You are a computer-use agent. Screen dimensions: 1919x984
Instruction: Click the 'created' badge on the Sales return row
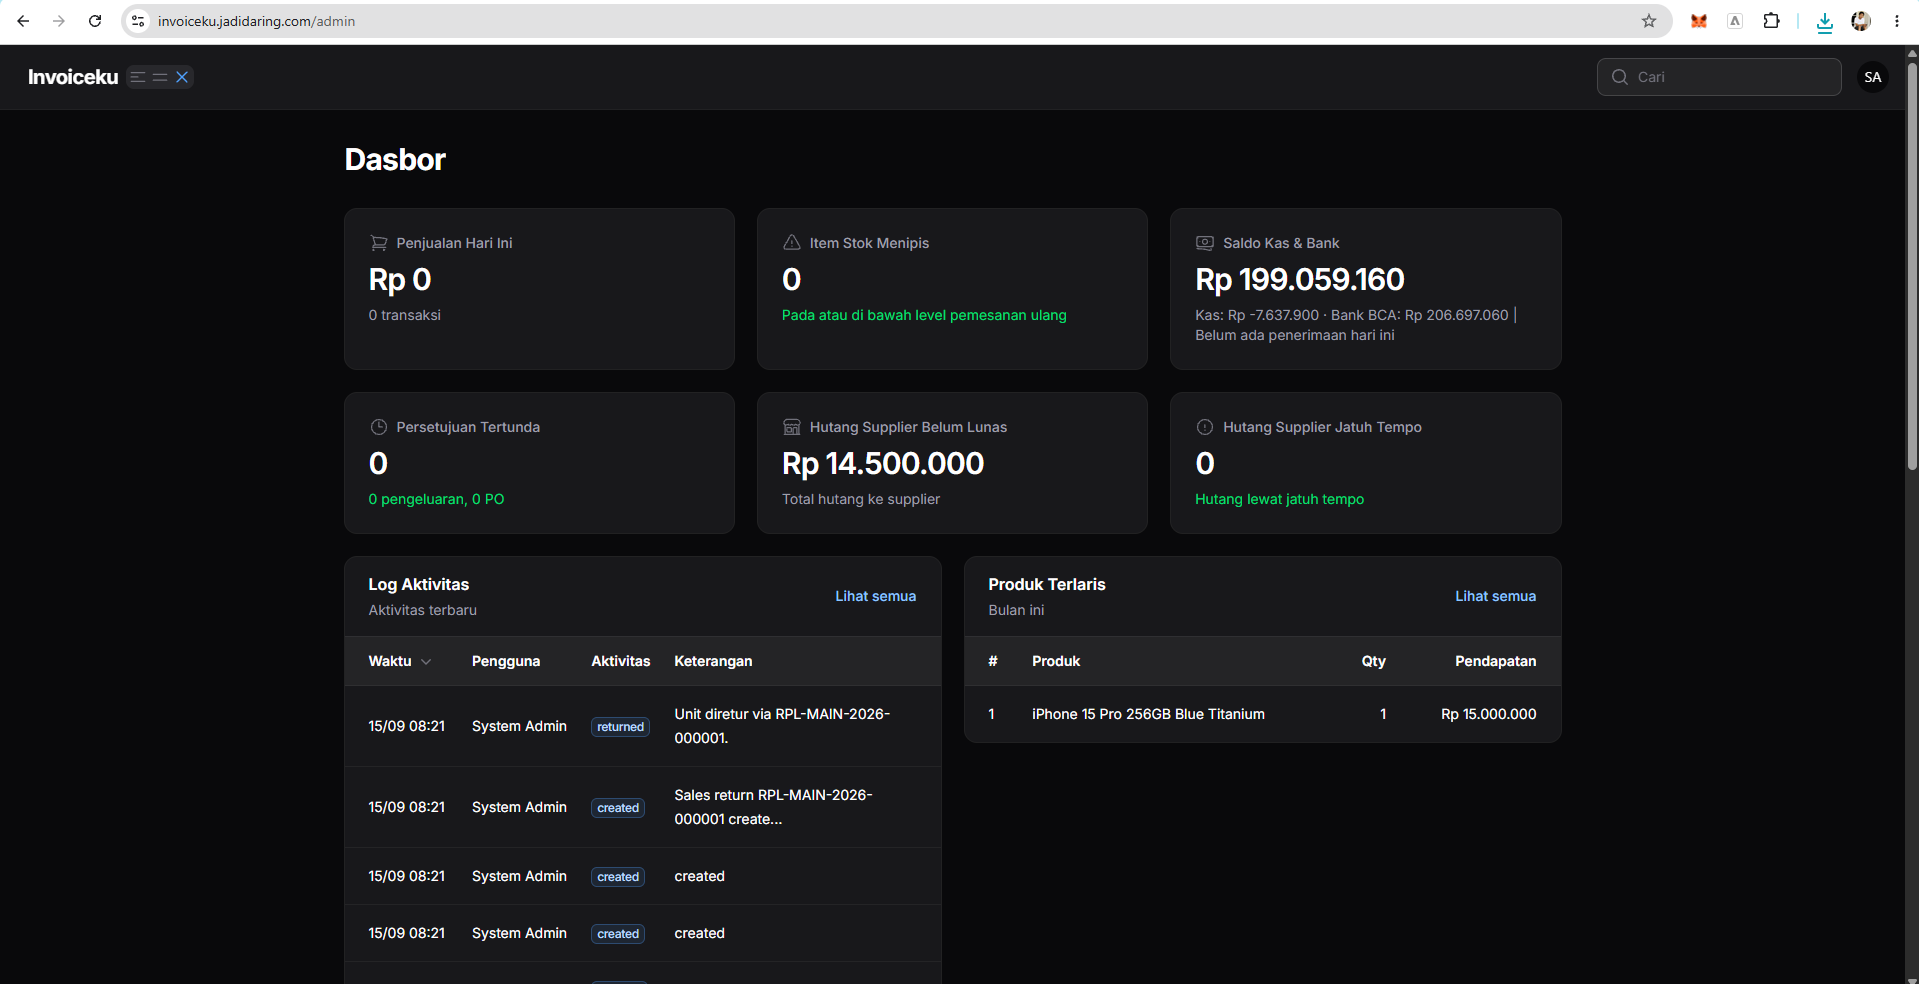coord(618,808)
